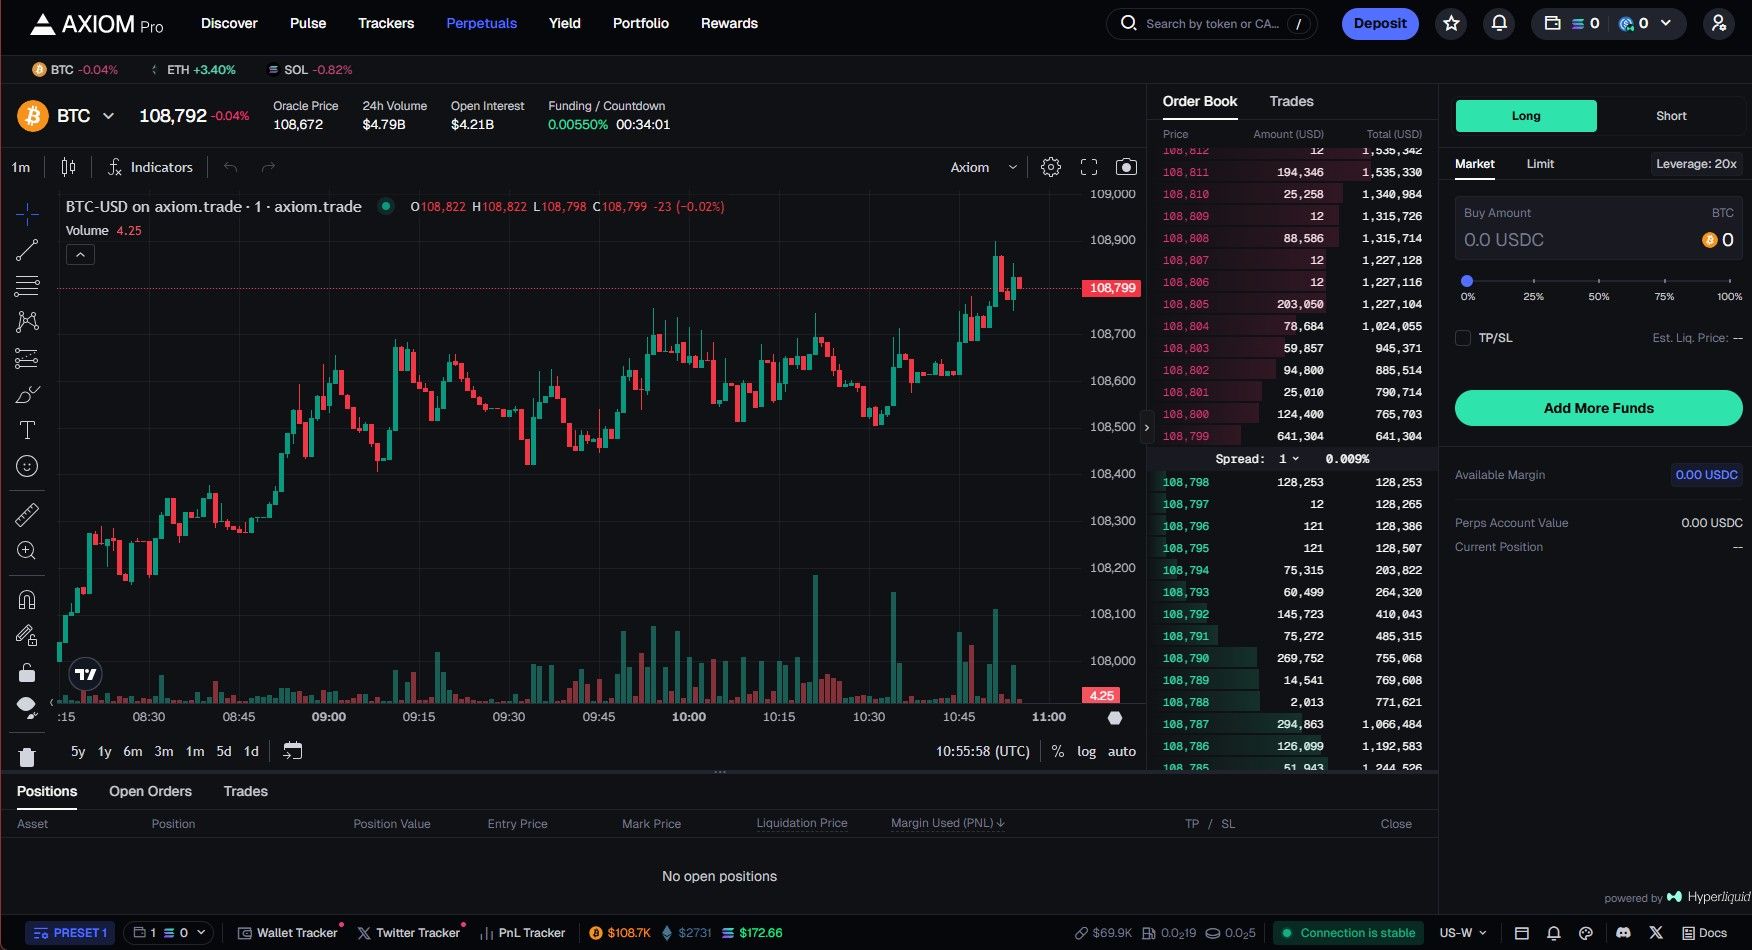Screen dimensions: 1752x950
Task: Open the notifications bell in header
Action: (1498, 23)
